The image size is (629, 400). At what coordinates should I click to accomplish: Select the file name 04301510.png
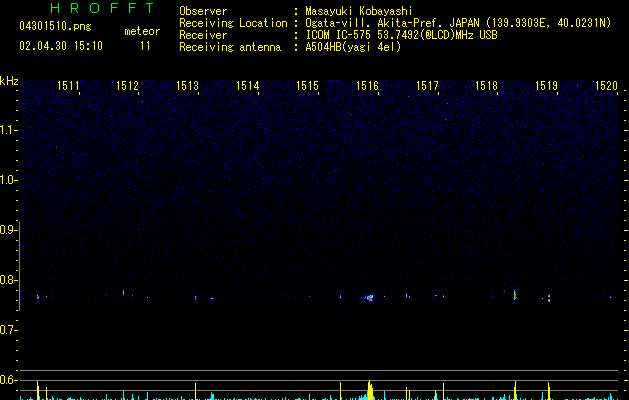pos(55,27)
